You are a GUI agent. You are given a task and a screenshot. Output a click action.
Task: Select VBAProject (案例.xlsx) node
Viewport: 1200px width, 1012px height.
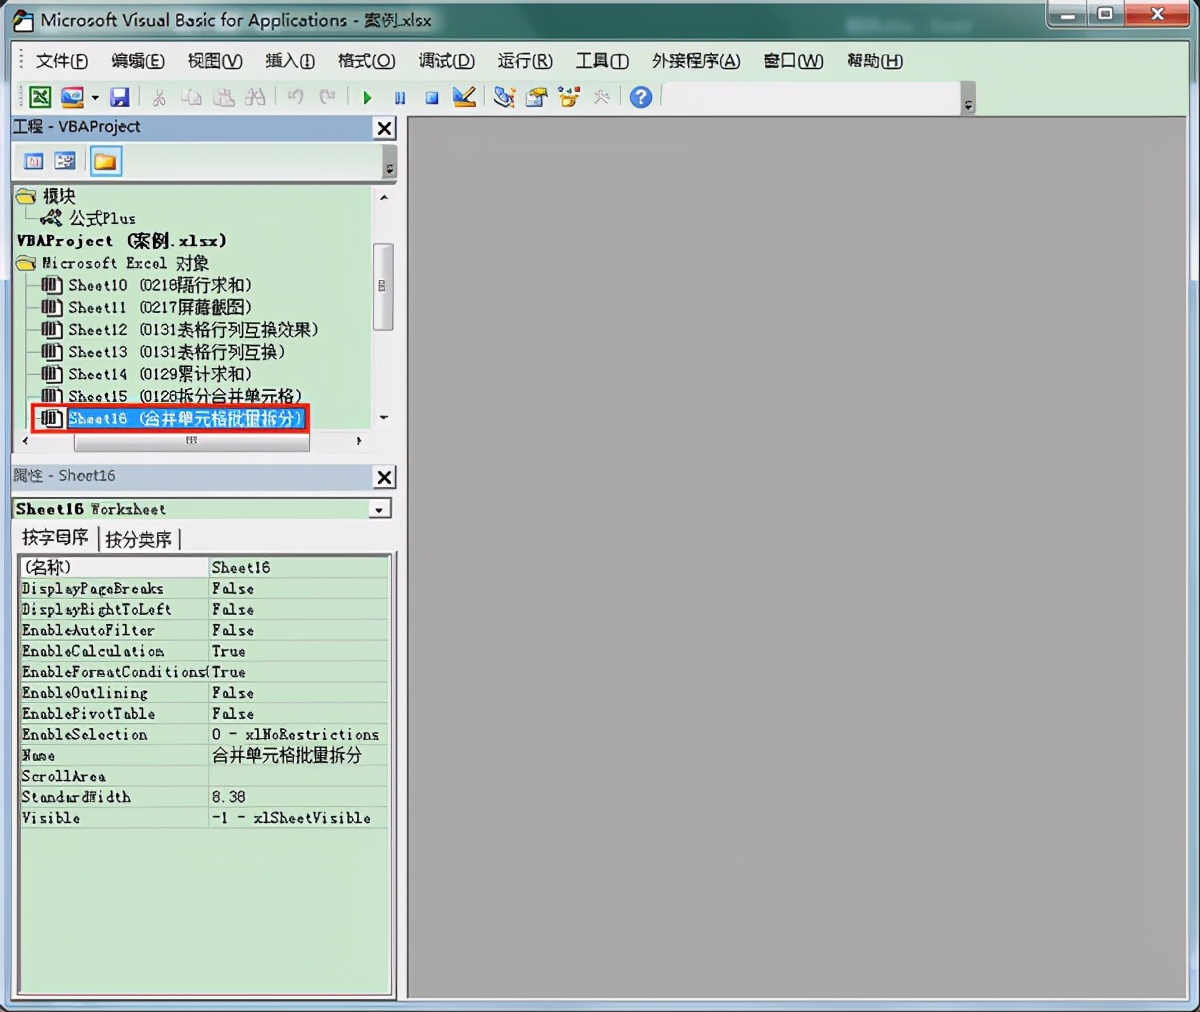coord(122,240)
